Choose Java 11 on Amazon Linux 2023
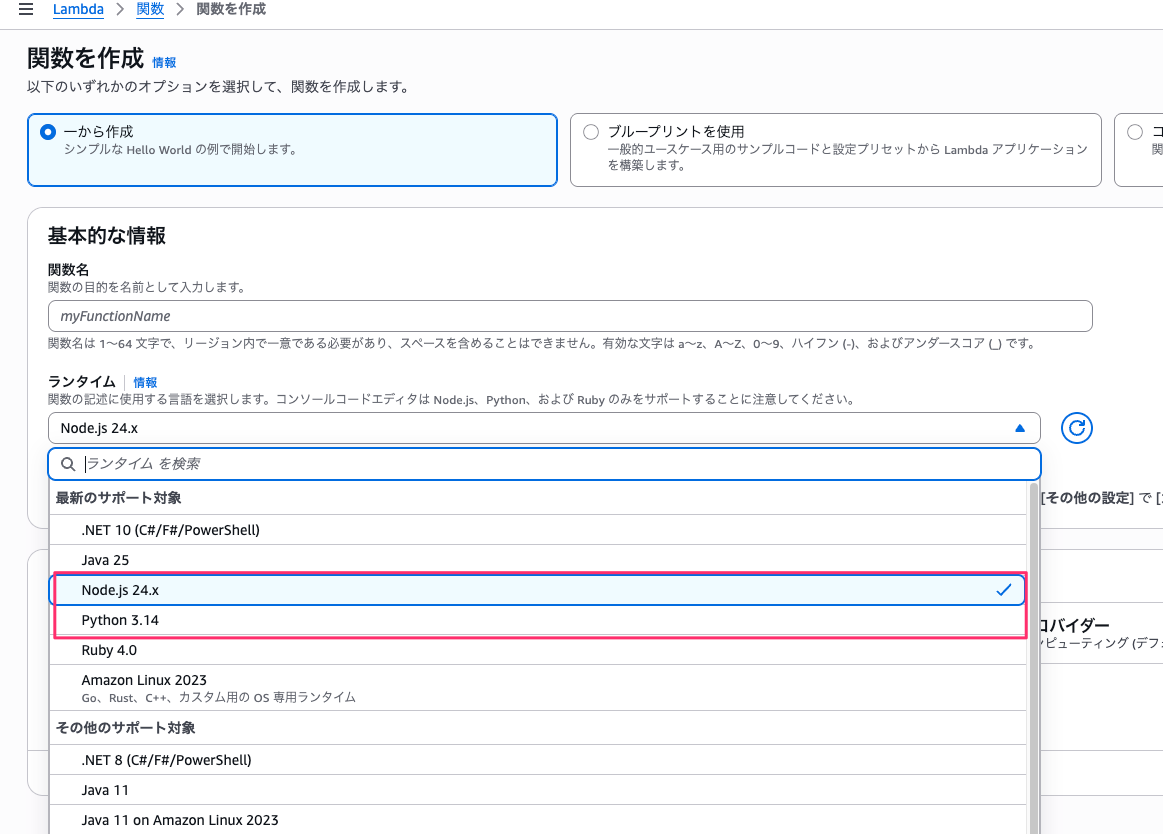 [538, 820]
